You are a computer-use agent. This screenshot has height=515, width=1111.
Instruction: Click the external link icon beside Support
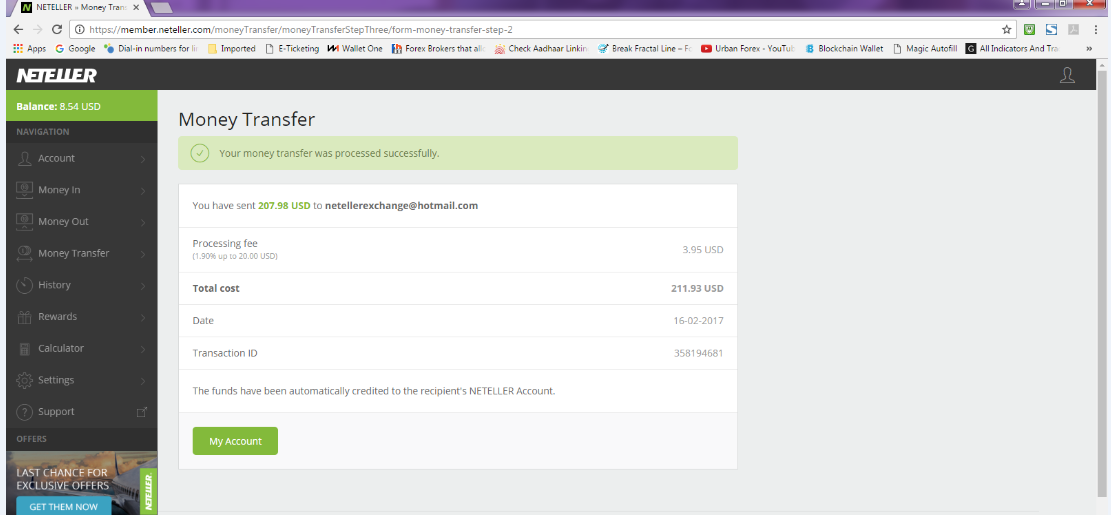(x=142, y=412)
